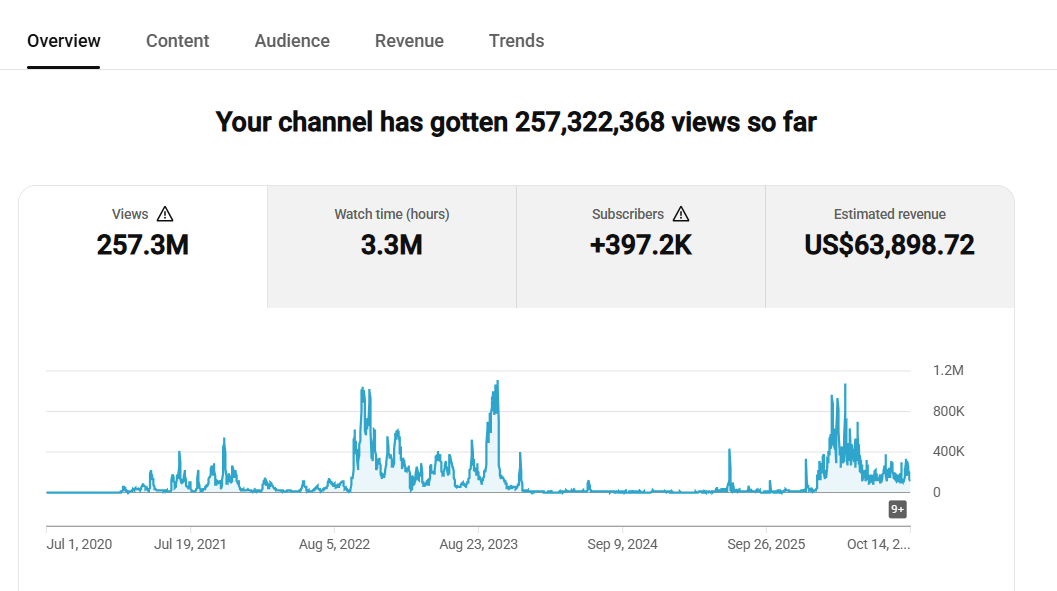
Task: Click the chart peak near Aug 23, 2023
Action: (497, 382)
